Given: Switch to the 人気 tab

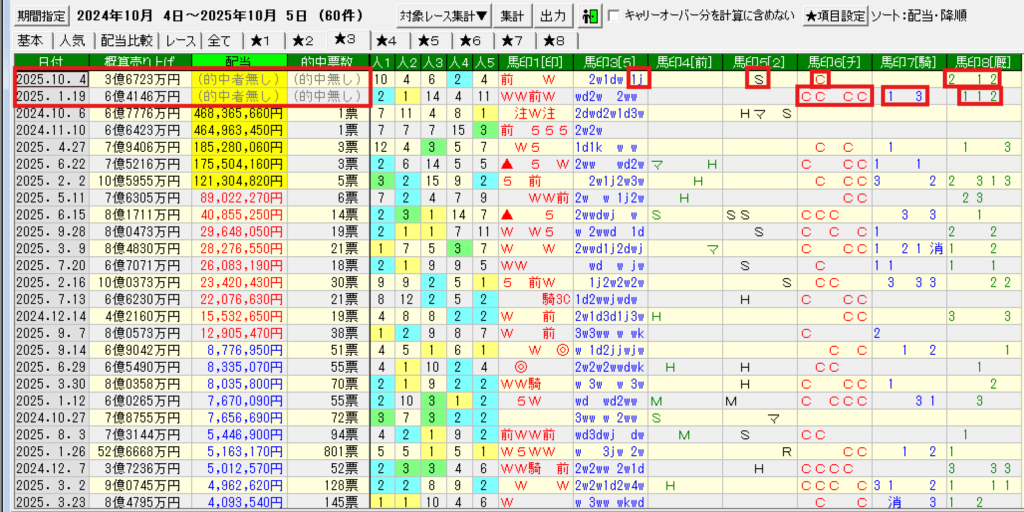Looking at the screenshot, I should (72, 41).
